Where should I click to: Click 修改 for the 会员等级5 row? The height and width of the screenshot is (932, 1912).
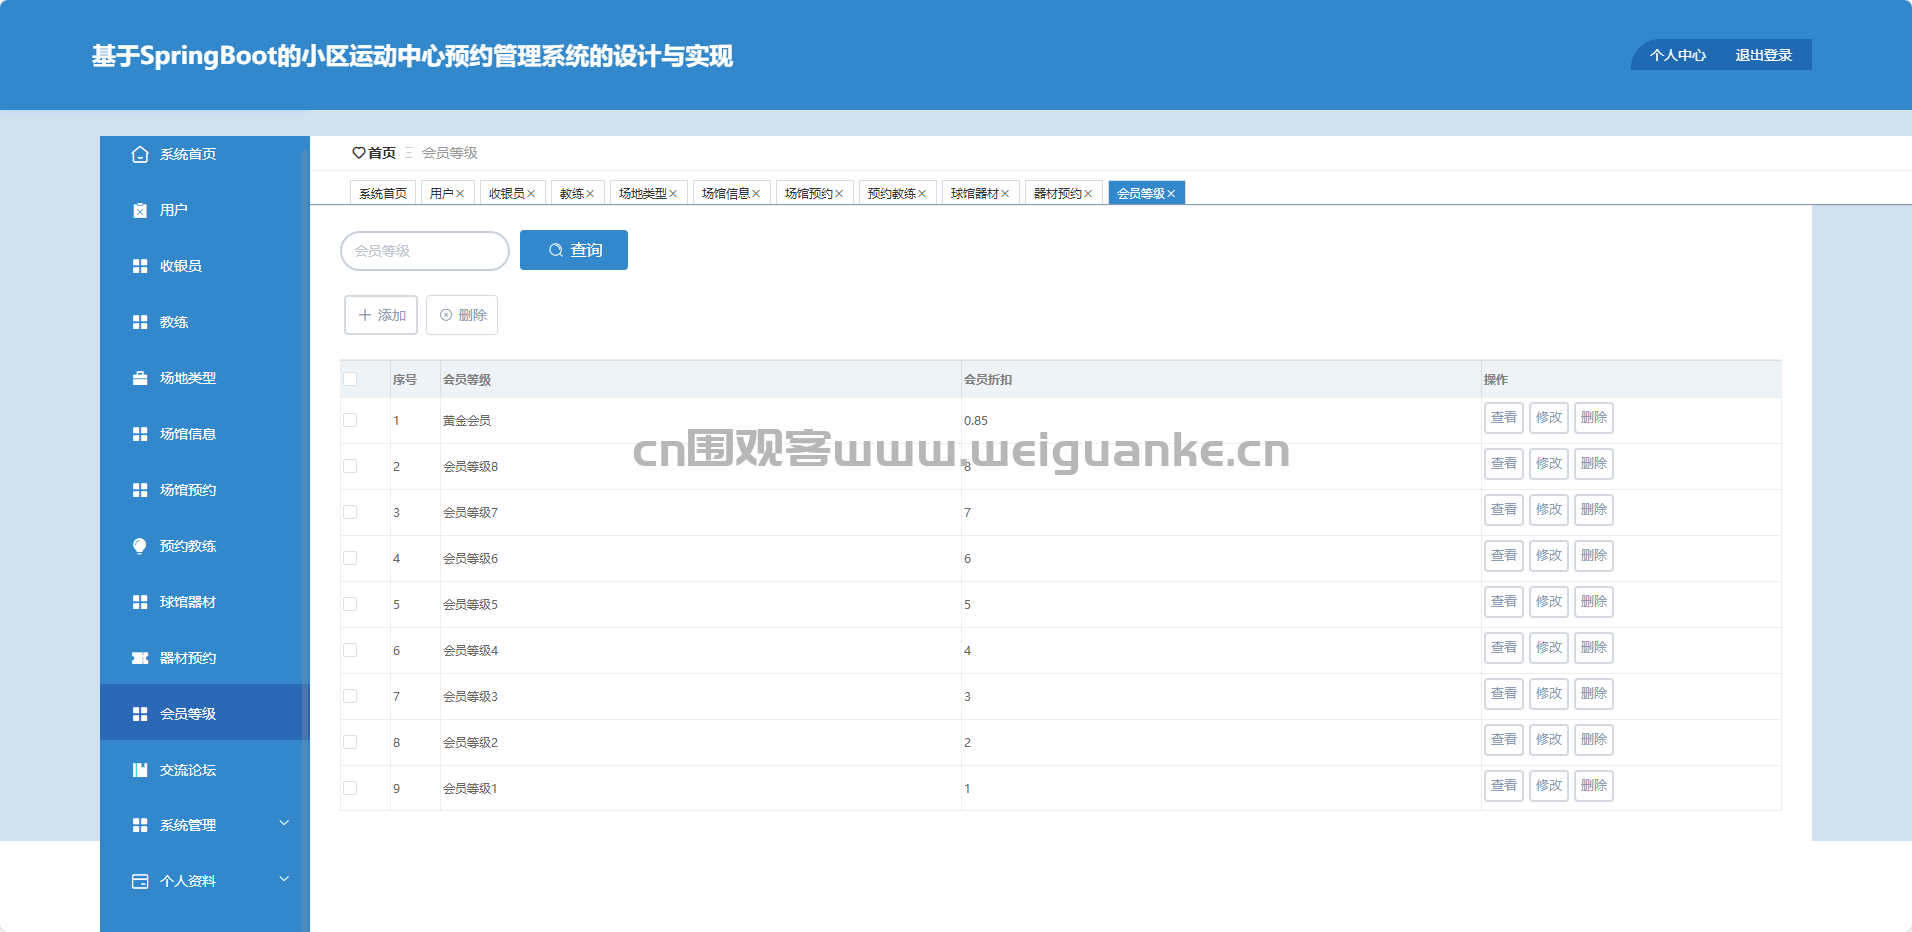coord(1549,602)
